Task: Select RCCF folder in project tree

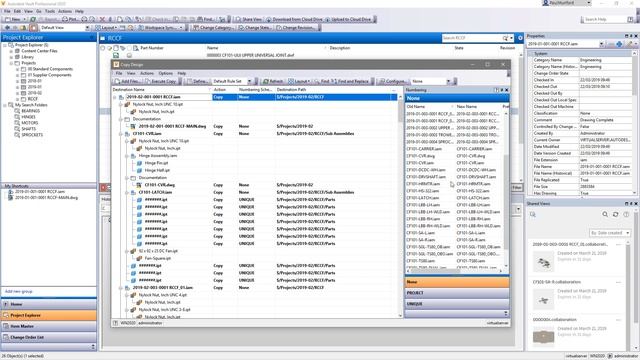Action: point(33,99)
